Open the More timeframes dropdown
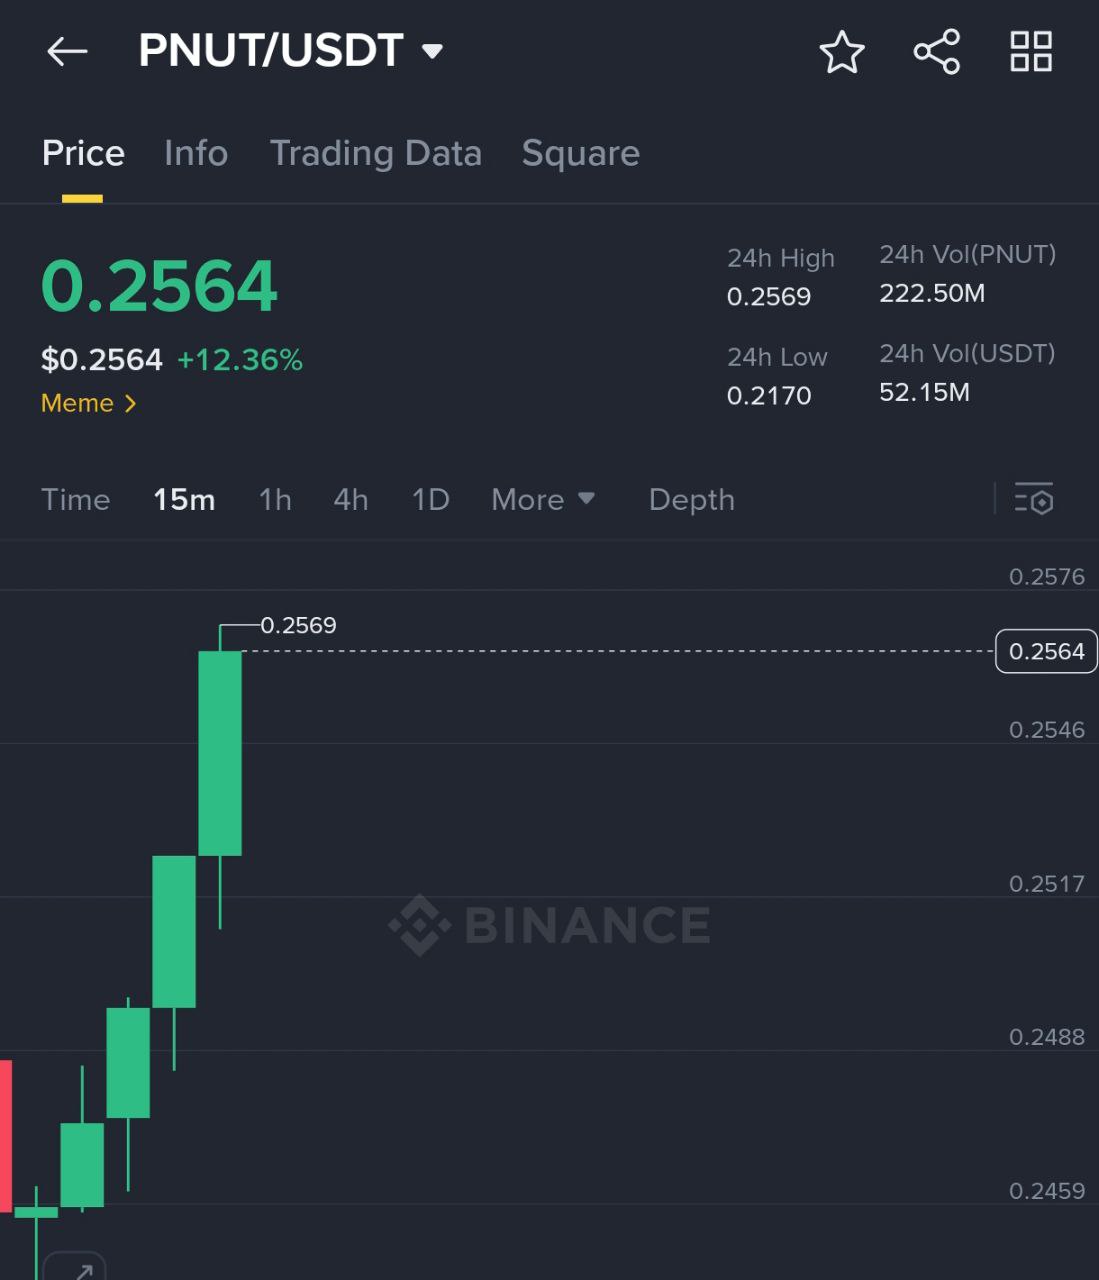This screenshot has width=1099, height=1280. [543, 499]
